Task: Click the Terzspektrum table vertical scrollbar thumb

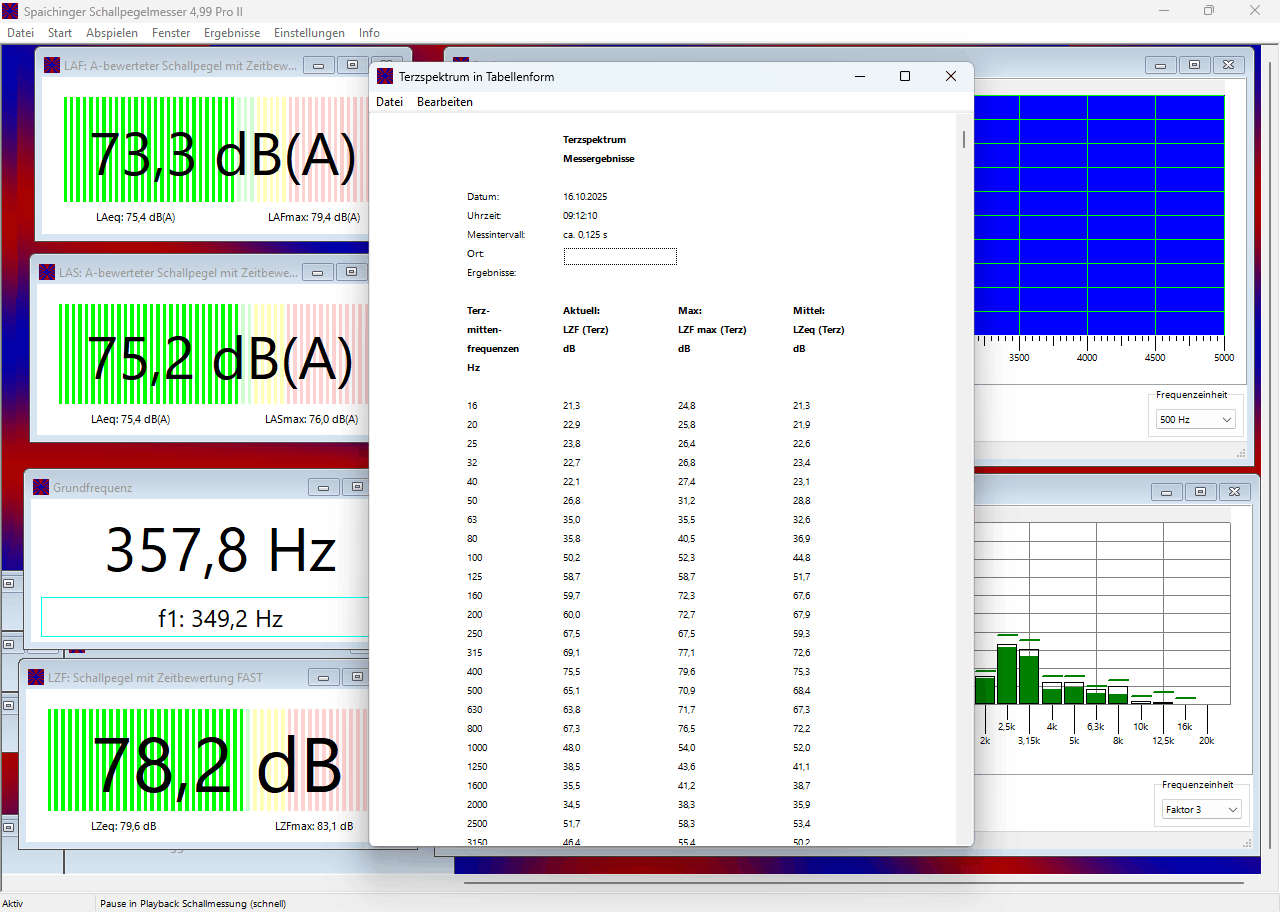Action: [x=964, y=139]
